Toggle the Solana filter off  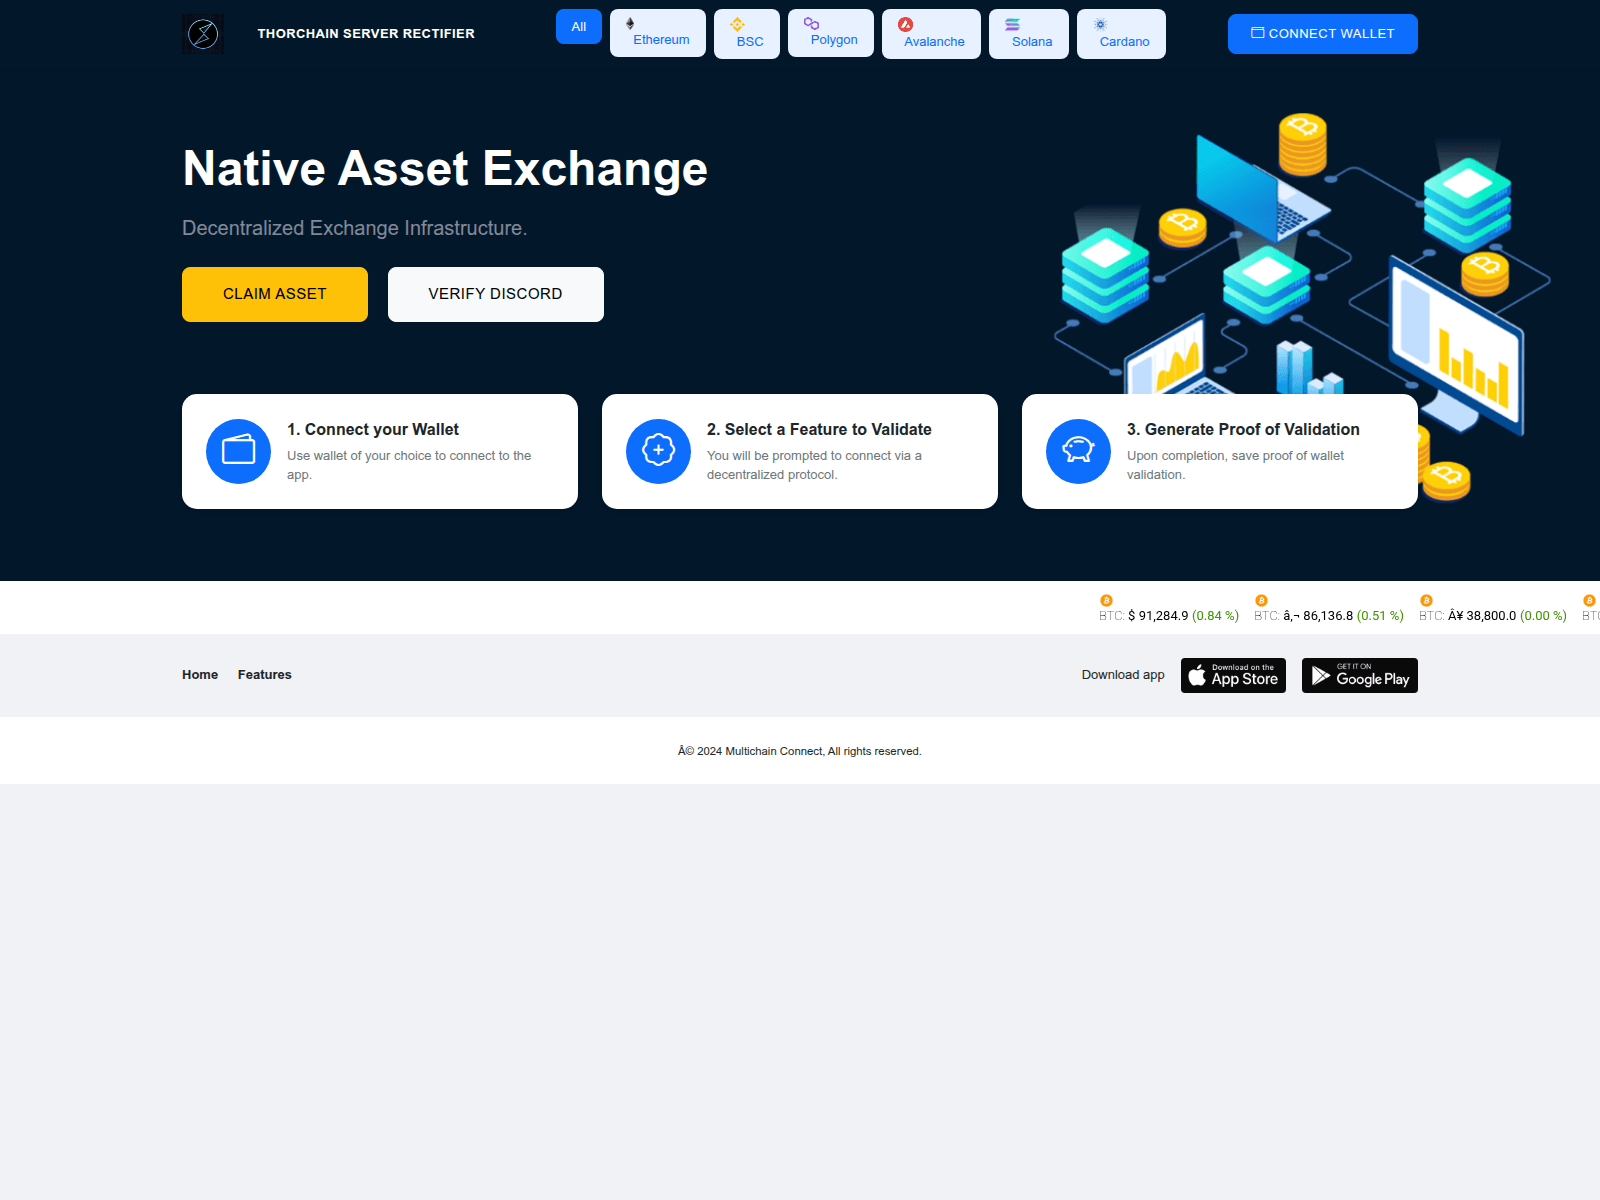[x=1028, y=33]
